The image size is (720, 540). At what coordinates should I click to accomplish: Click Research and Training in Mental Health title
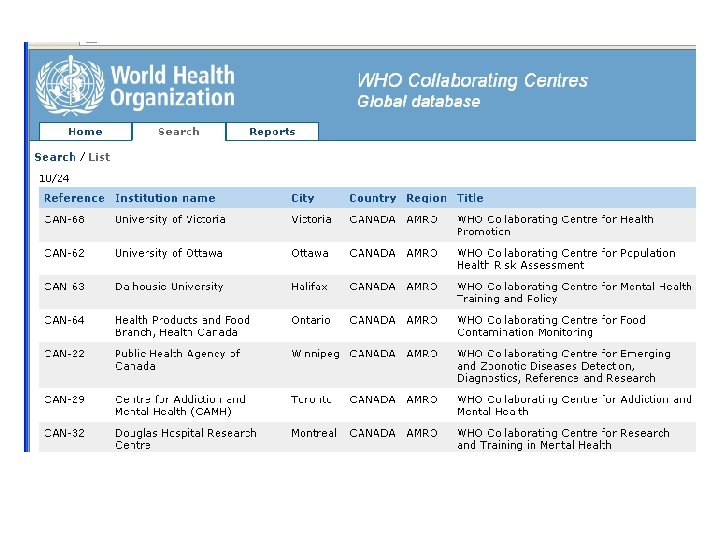click(563, 439)
